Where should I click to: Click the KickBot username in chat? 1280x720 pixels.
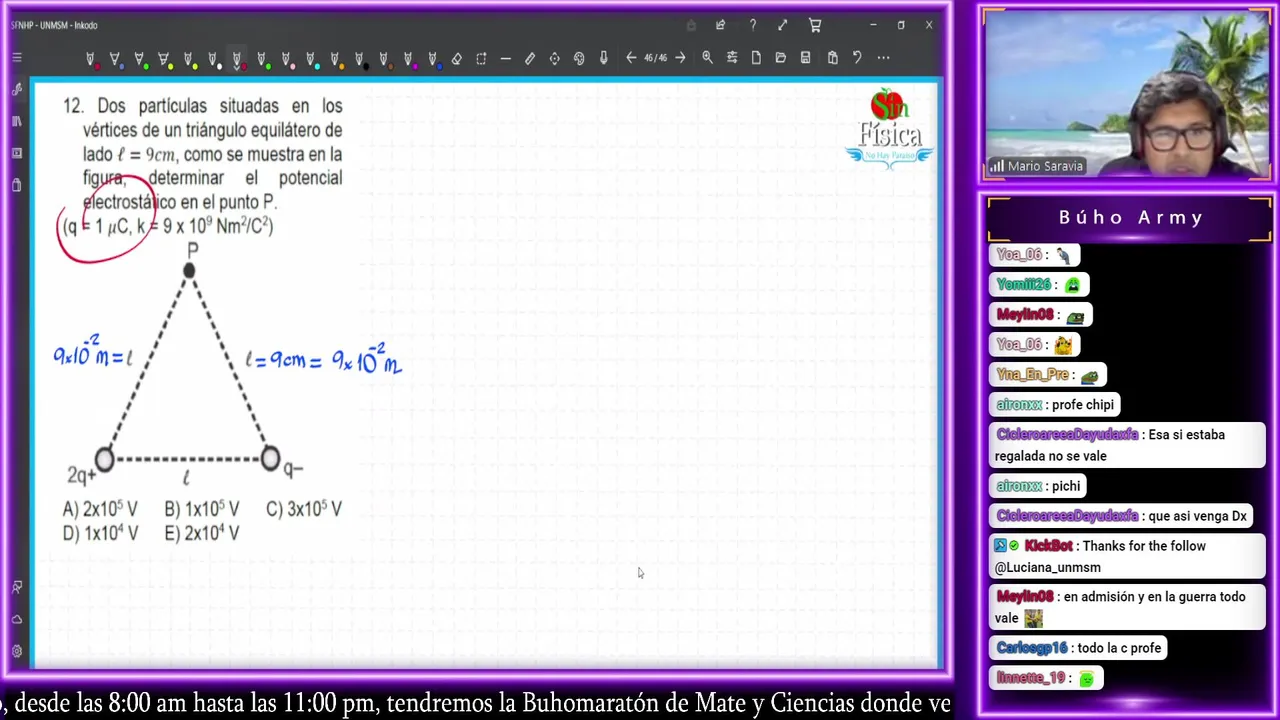click(x=1048, y=546)
